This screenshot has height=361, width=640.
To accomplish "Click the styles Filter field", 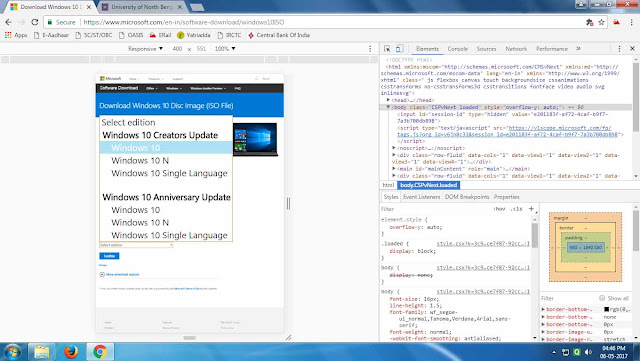I will (435, 209).
